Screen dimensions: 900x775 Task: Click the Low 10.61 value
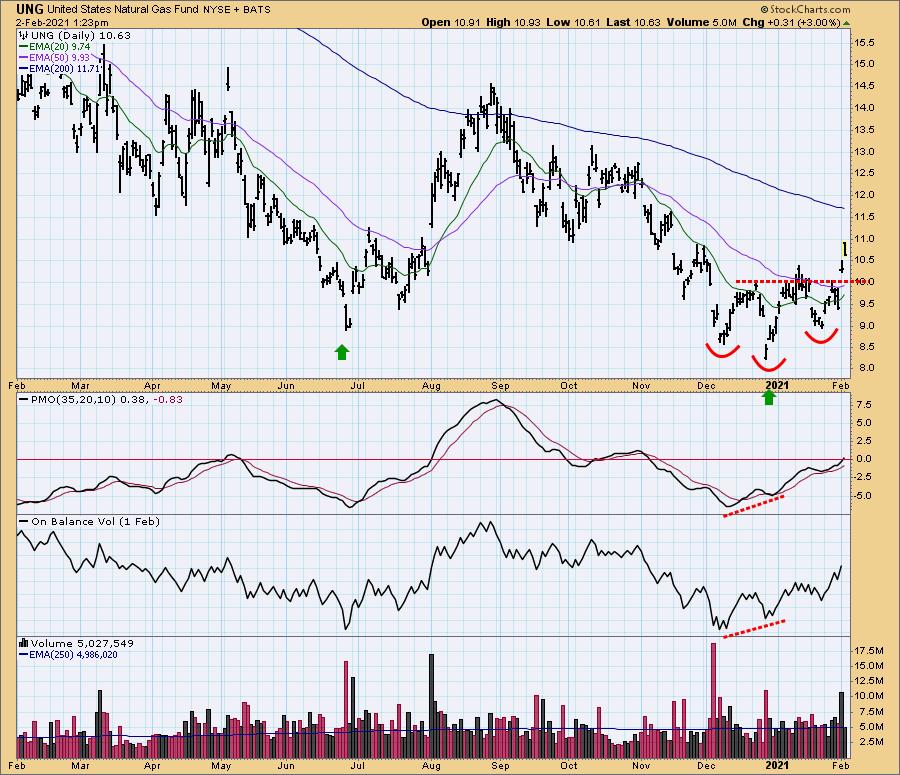click(573, 22)
